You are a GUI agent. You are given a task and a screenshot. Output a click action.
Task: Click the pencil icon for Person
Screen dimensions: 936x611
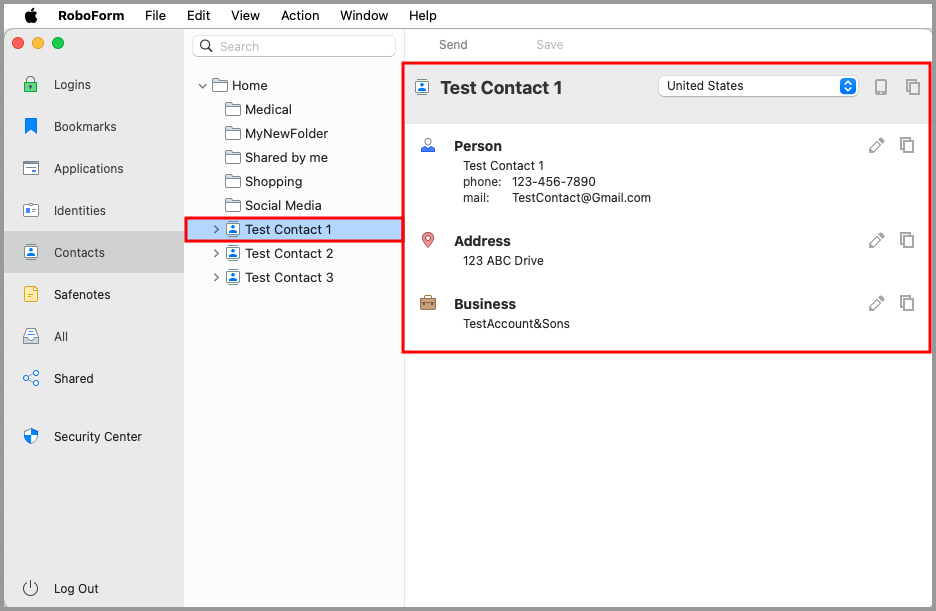tap(876, 146)
